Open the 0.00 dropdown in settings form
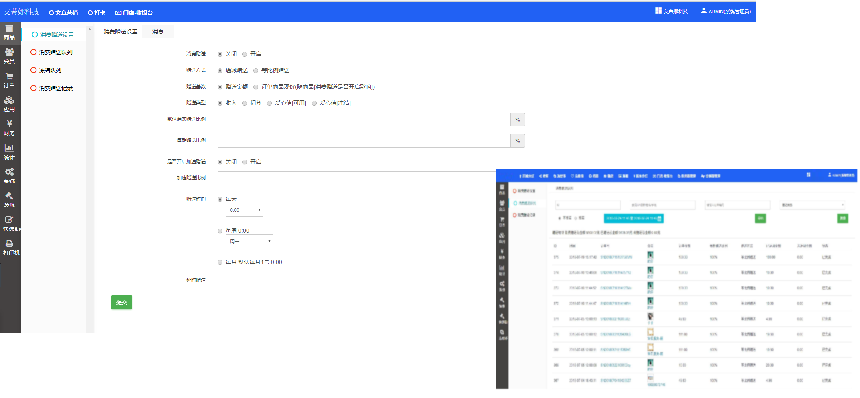 pos(244,210)
